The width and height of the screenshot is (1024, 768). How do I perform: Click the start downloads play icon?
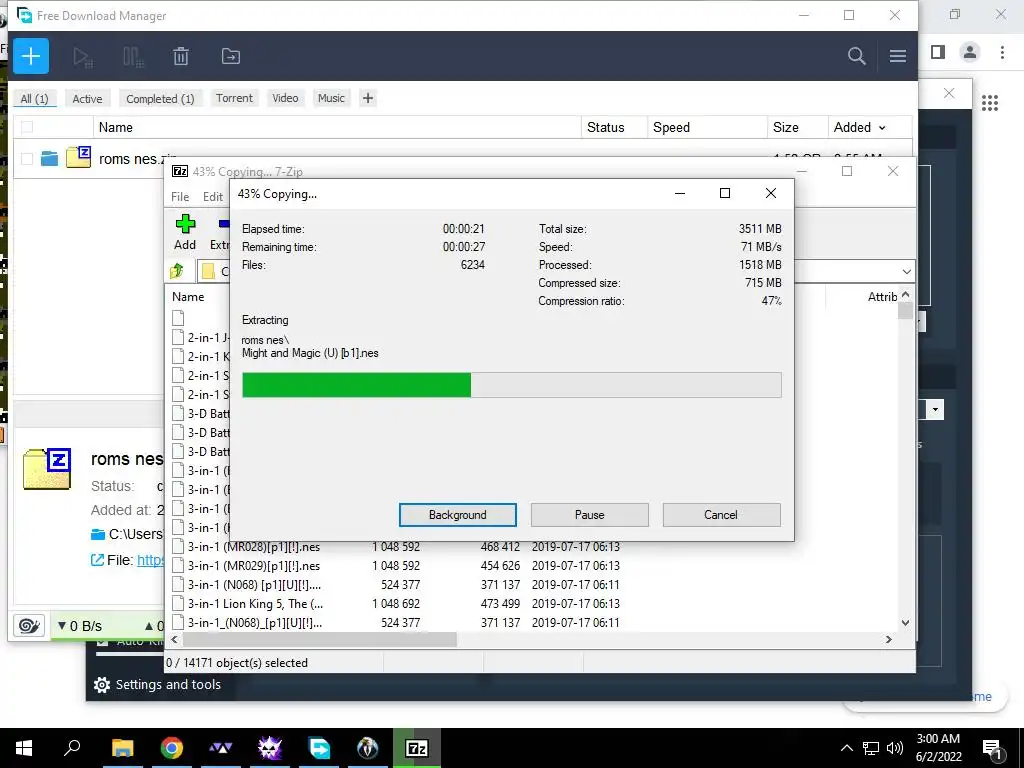(83, 57)
